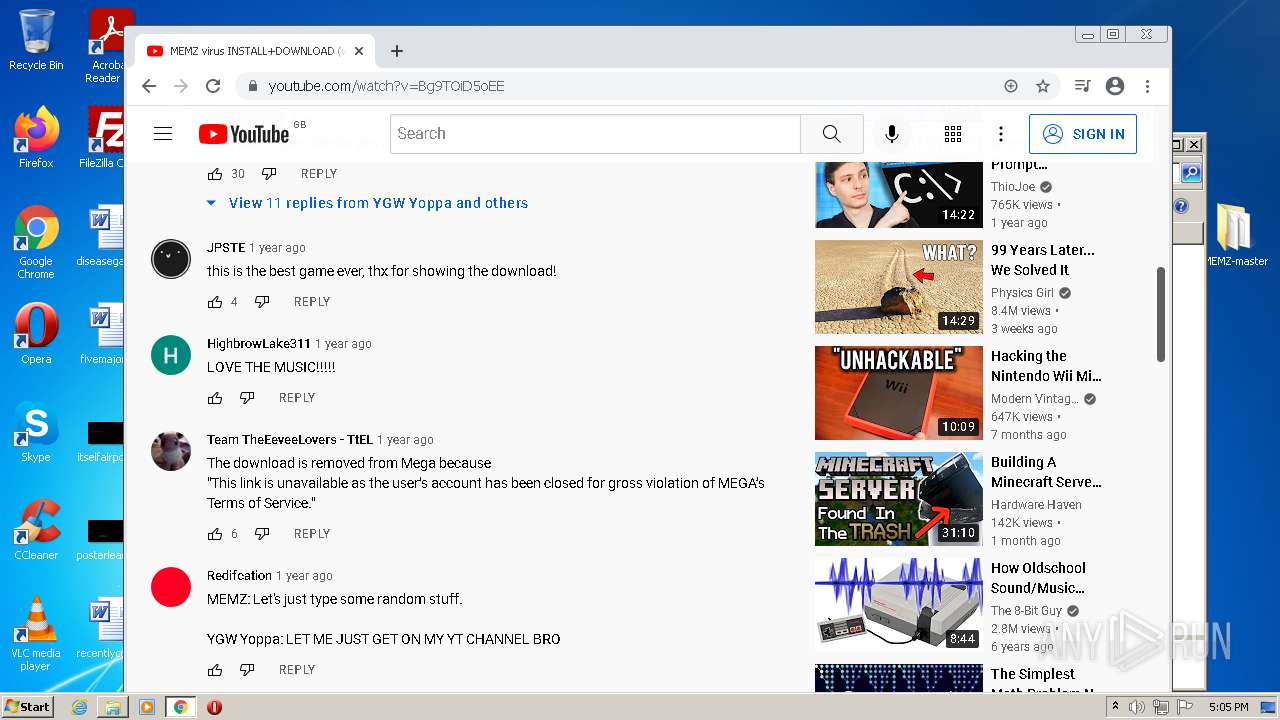The image size is (1280, 720).
Task: Open Internet Explorer from taskbar
Action: click(x=79, y=707)
